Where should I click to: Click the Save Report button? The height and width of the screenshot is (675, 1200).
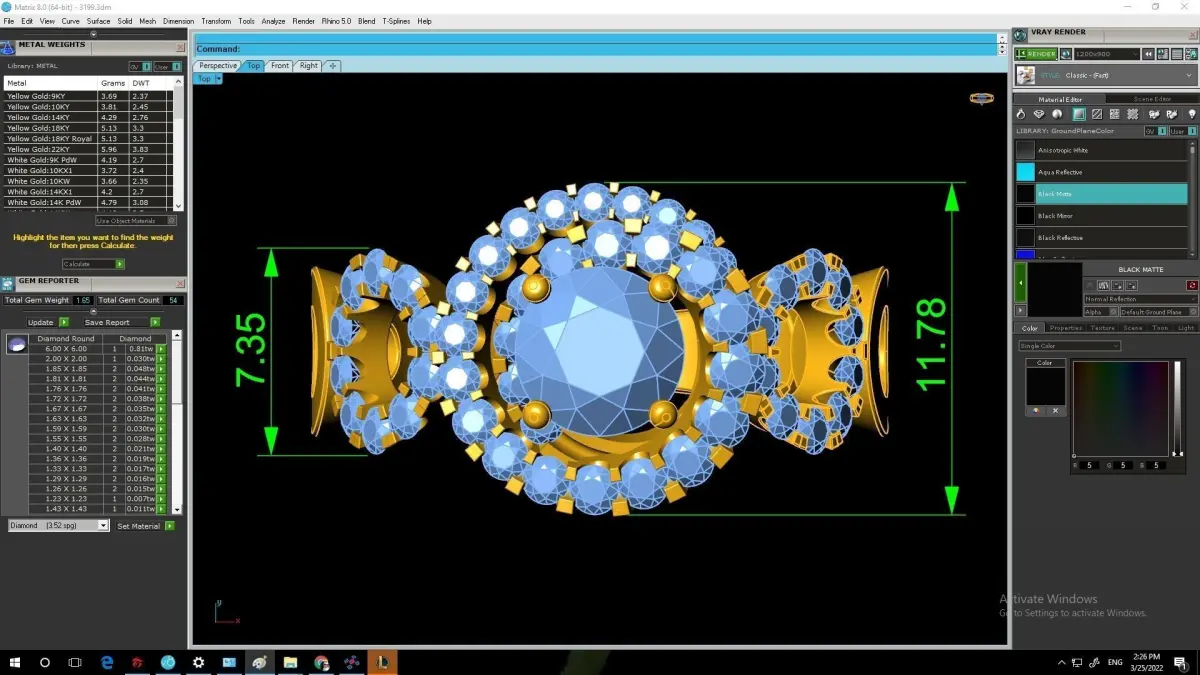pyautogui.click(x=121, y=322)
